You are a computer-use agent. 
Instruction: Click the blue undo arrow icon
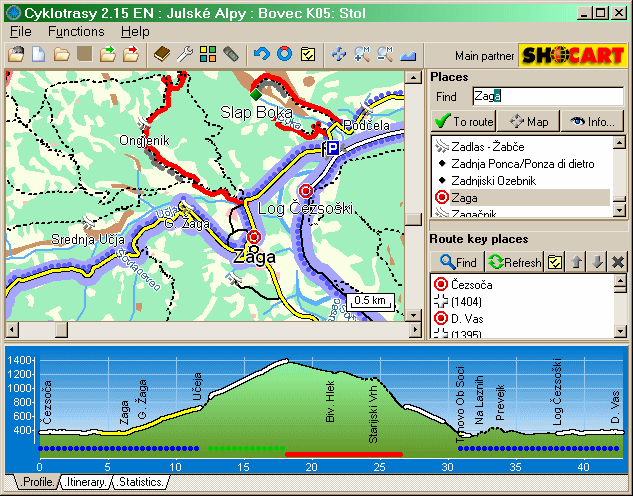coord(262,54)
